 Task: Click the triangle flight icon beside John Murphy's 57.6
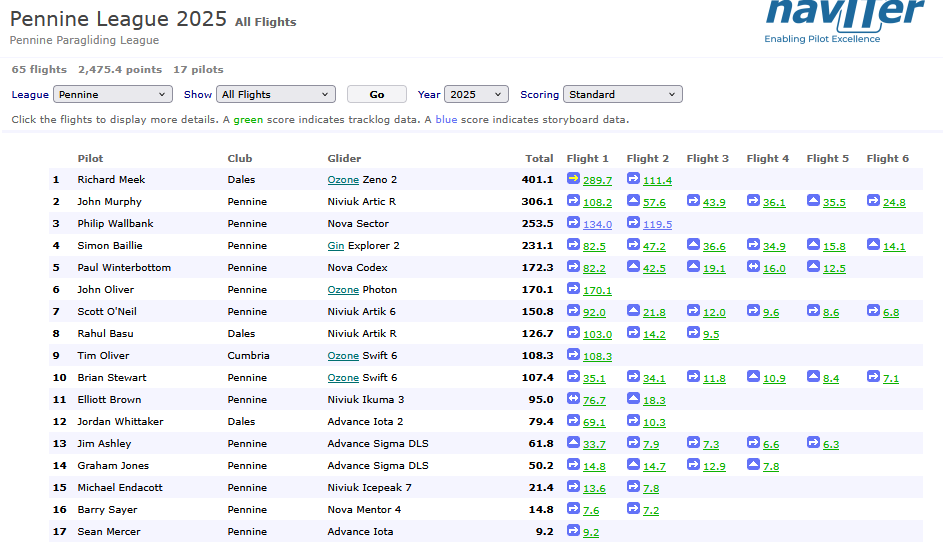(633, 201)
